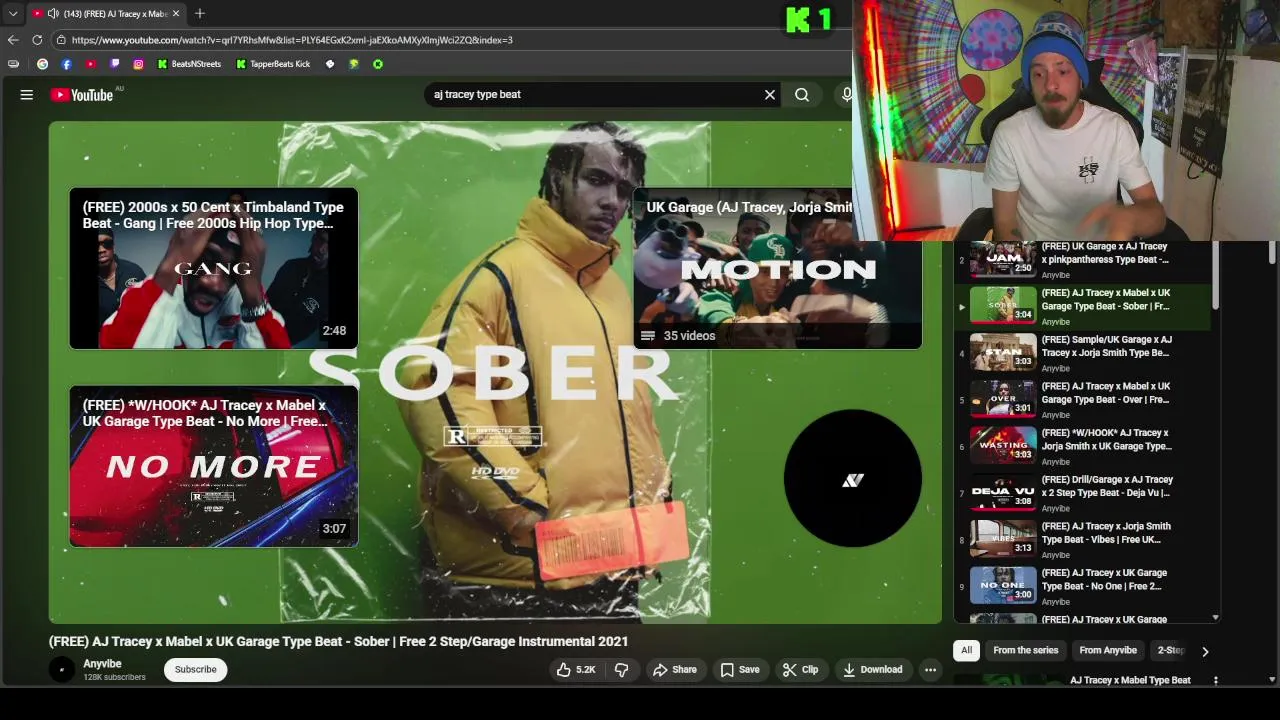Viewport: 1280px width, 720px height.
Task: Open the Google bookmark icon
Action: point(42,64)
